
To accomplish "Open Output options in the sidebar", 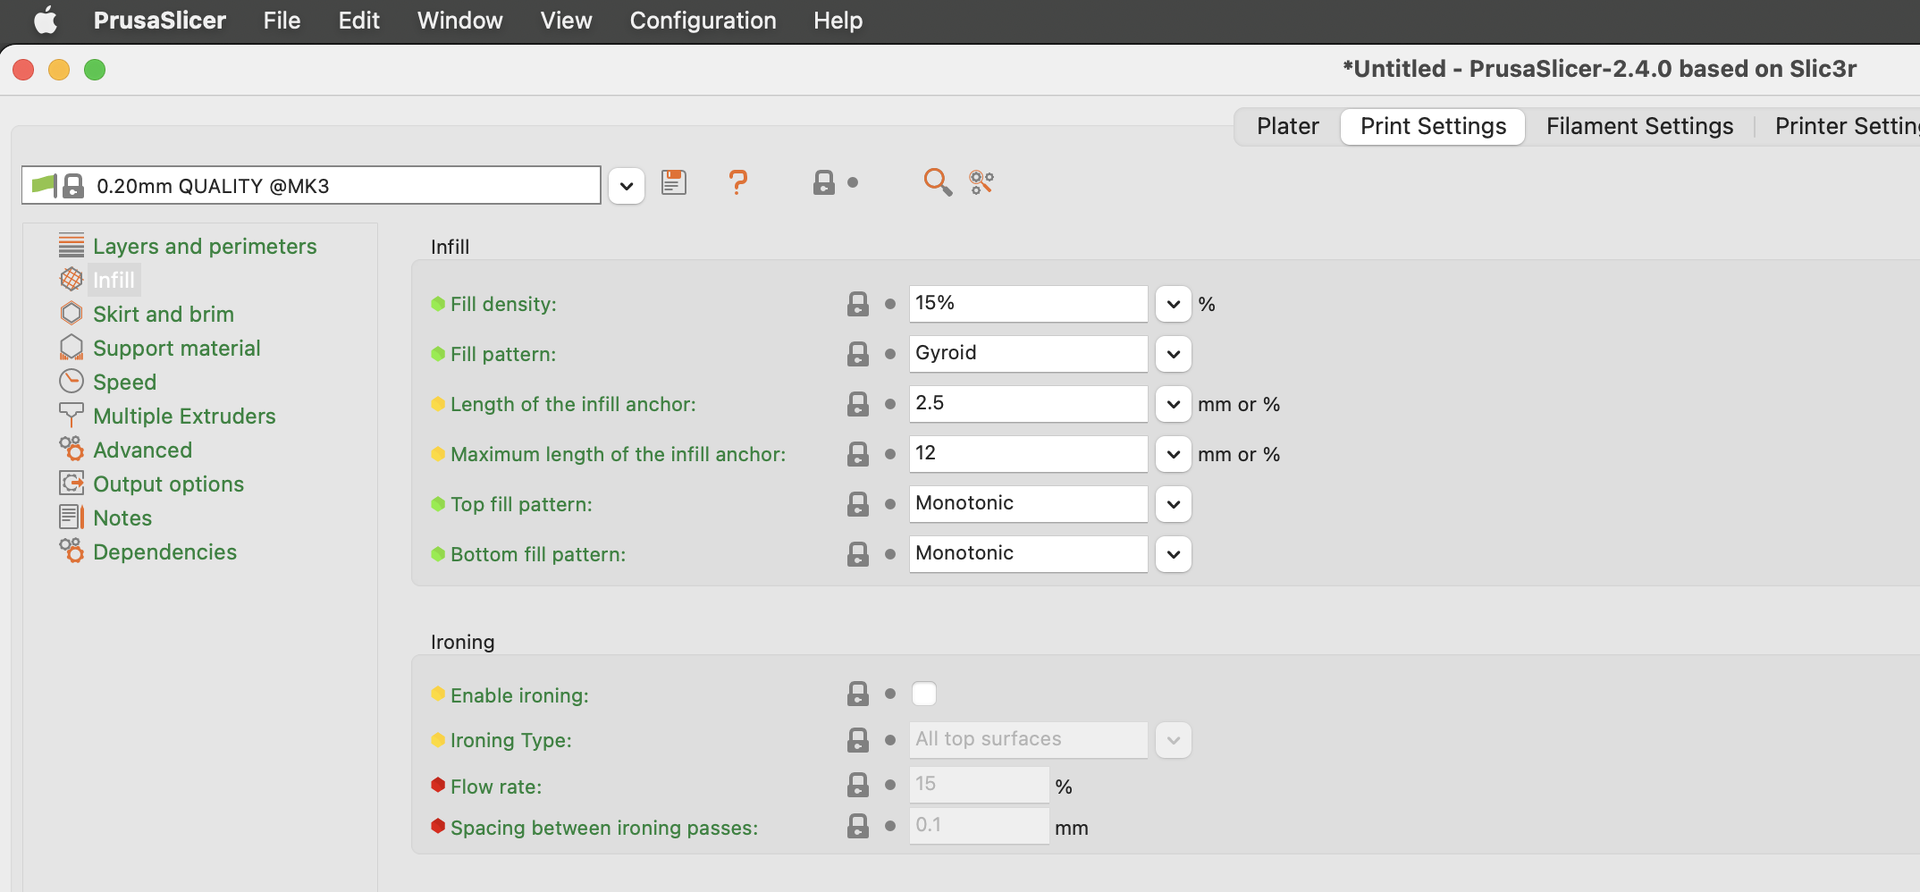I will point(168,484).
